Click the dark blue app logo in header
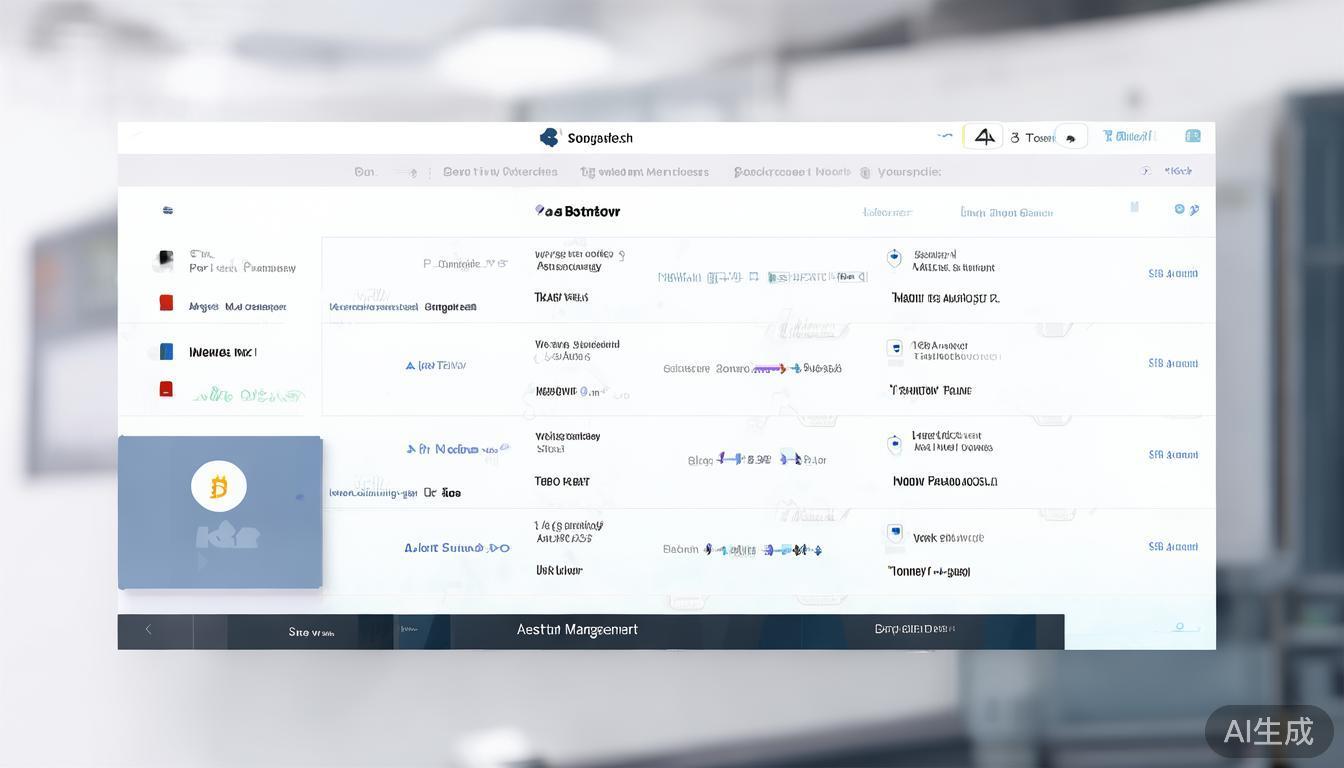This screenshot has width=1344, height=768. click(549, 138)
